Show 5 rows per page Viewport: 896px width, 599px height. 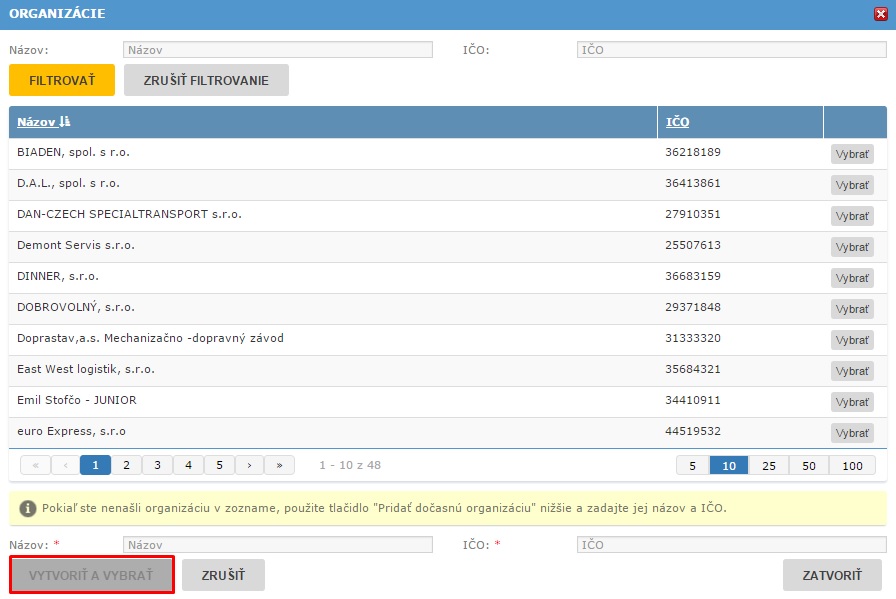692,465
